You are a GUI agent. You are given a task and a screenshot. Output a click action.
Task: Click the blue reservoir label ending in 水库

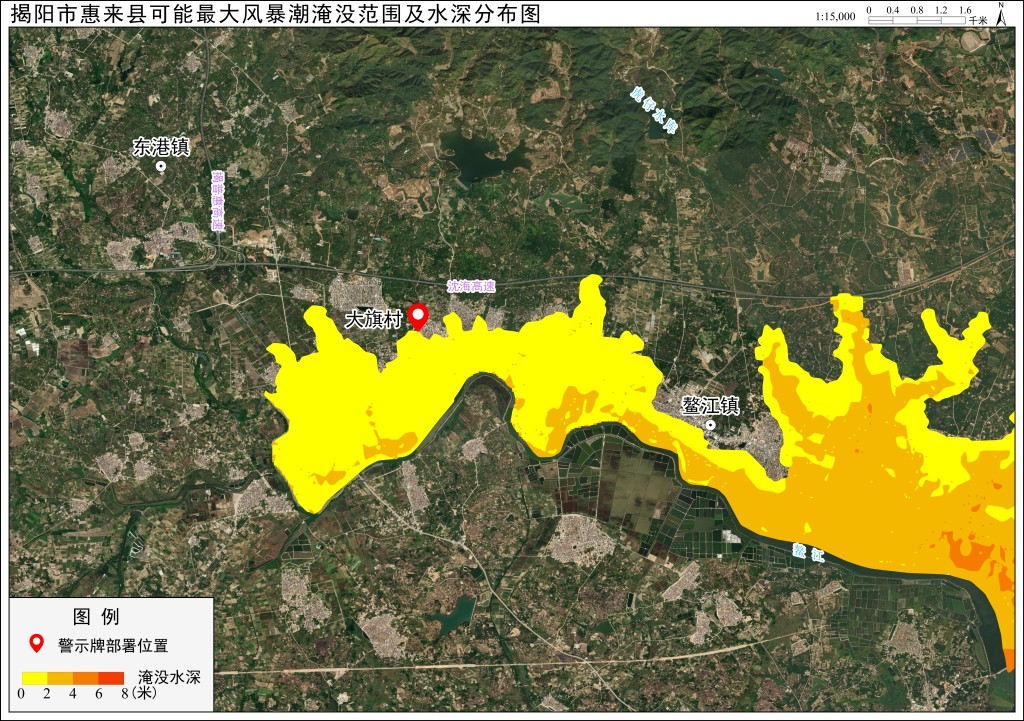point(652,110)
